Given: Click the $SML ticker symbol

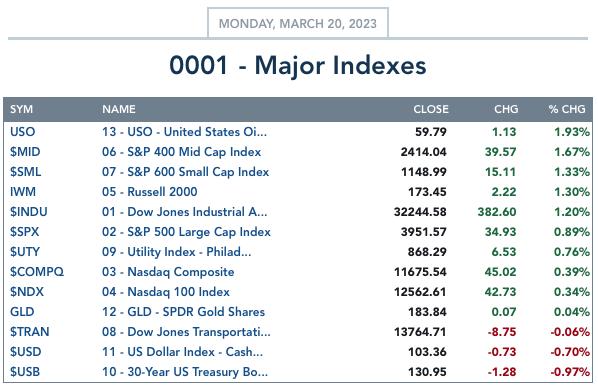Looking at the screenshot, I should [x=25, y=172].
